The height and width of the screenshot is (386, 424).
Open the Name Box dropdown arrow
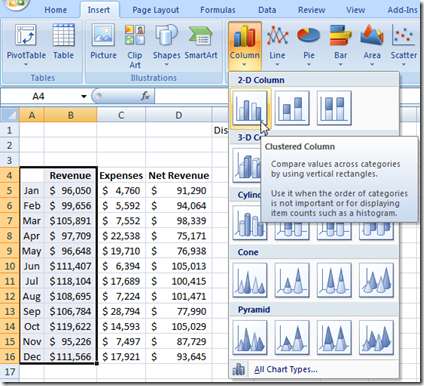(x=84, y=97)
